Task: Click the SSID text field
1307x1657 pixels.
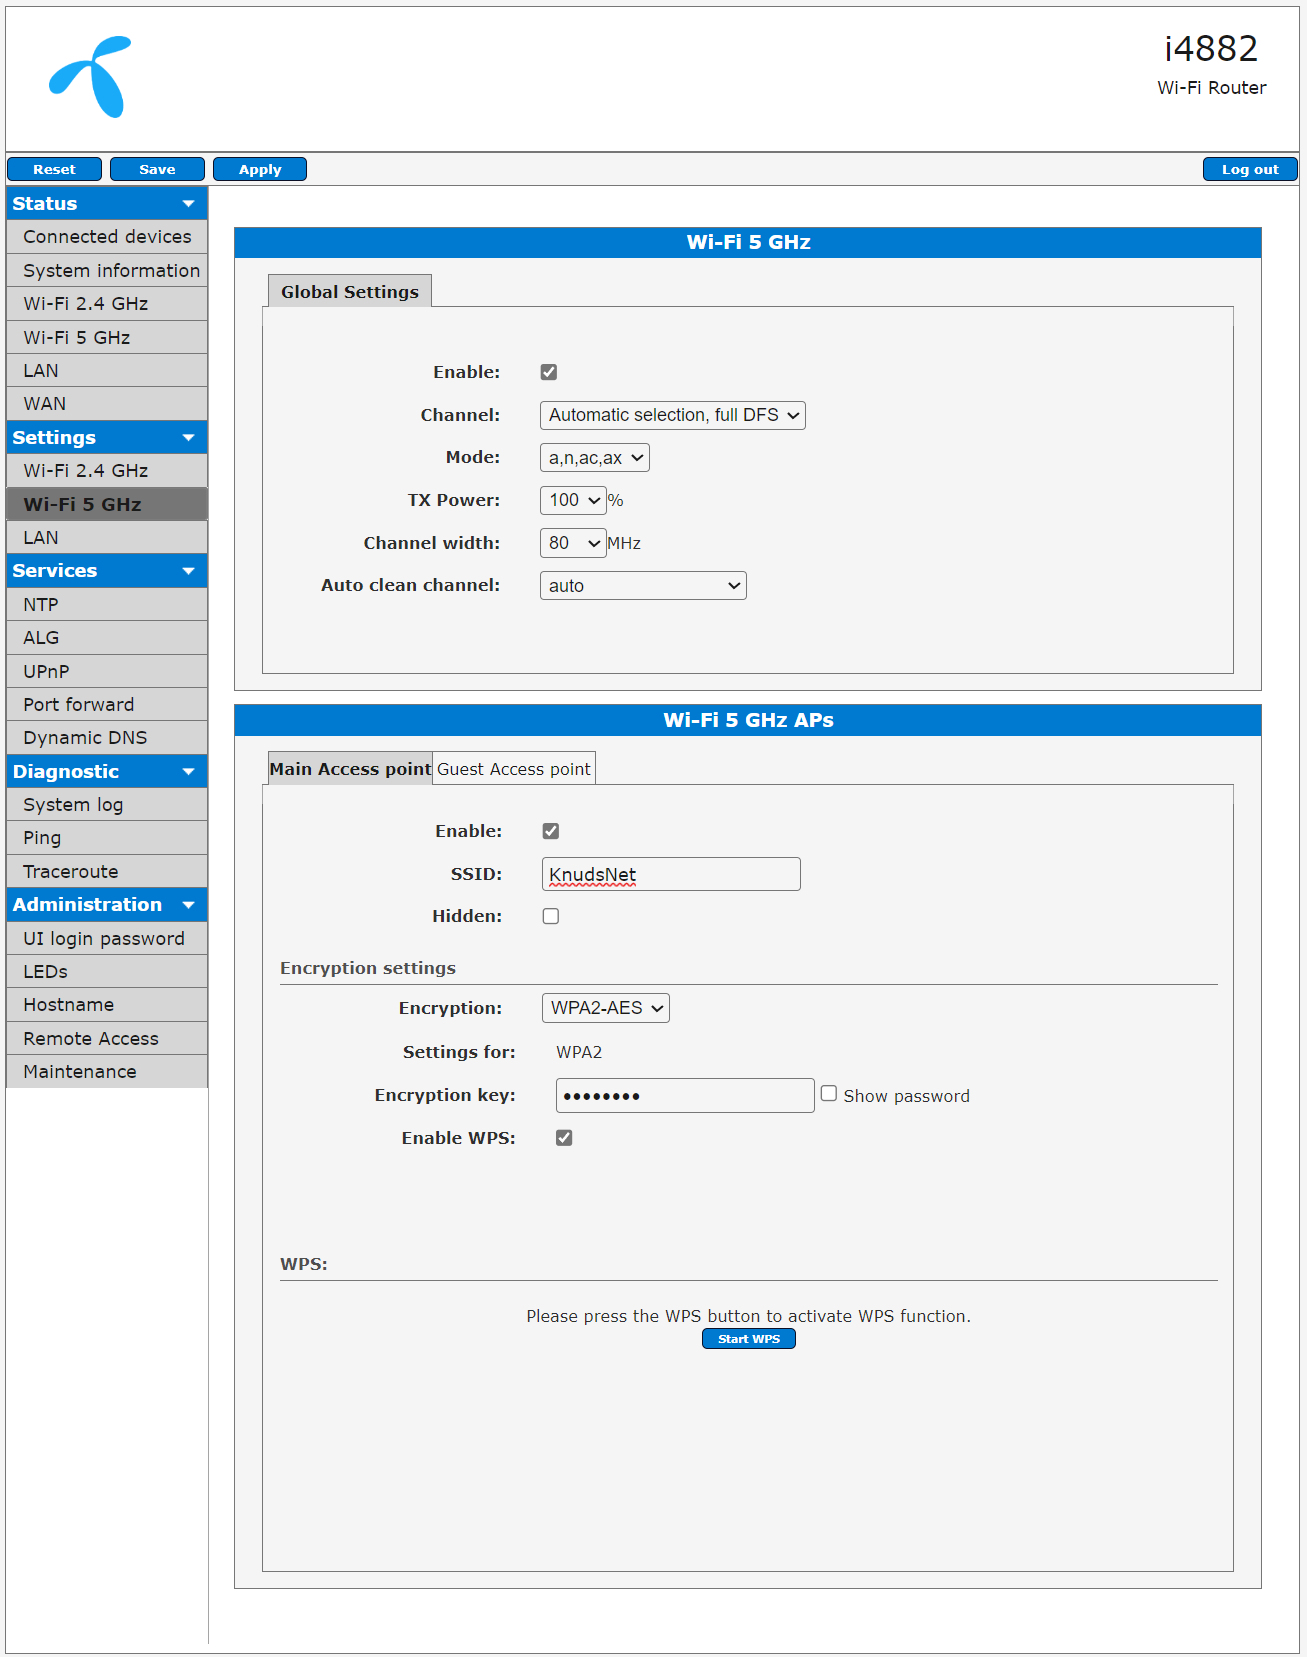Action: 670,874
